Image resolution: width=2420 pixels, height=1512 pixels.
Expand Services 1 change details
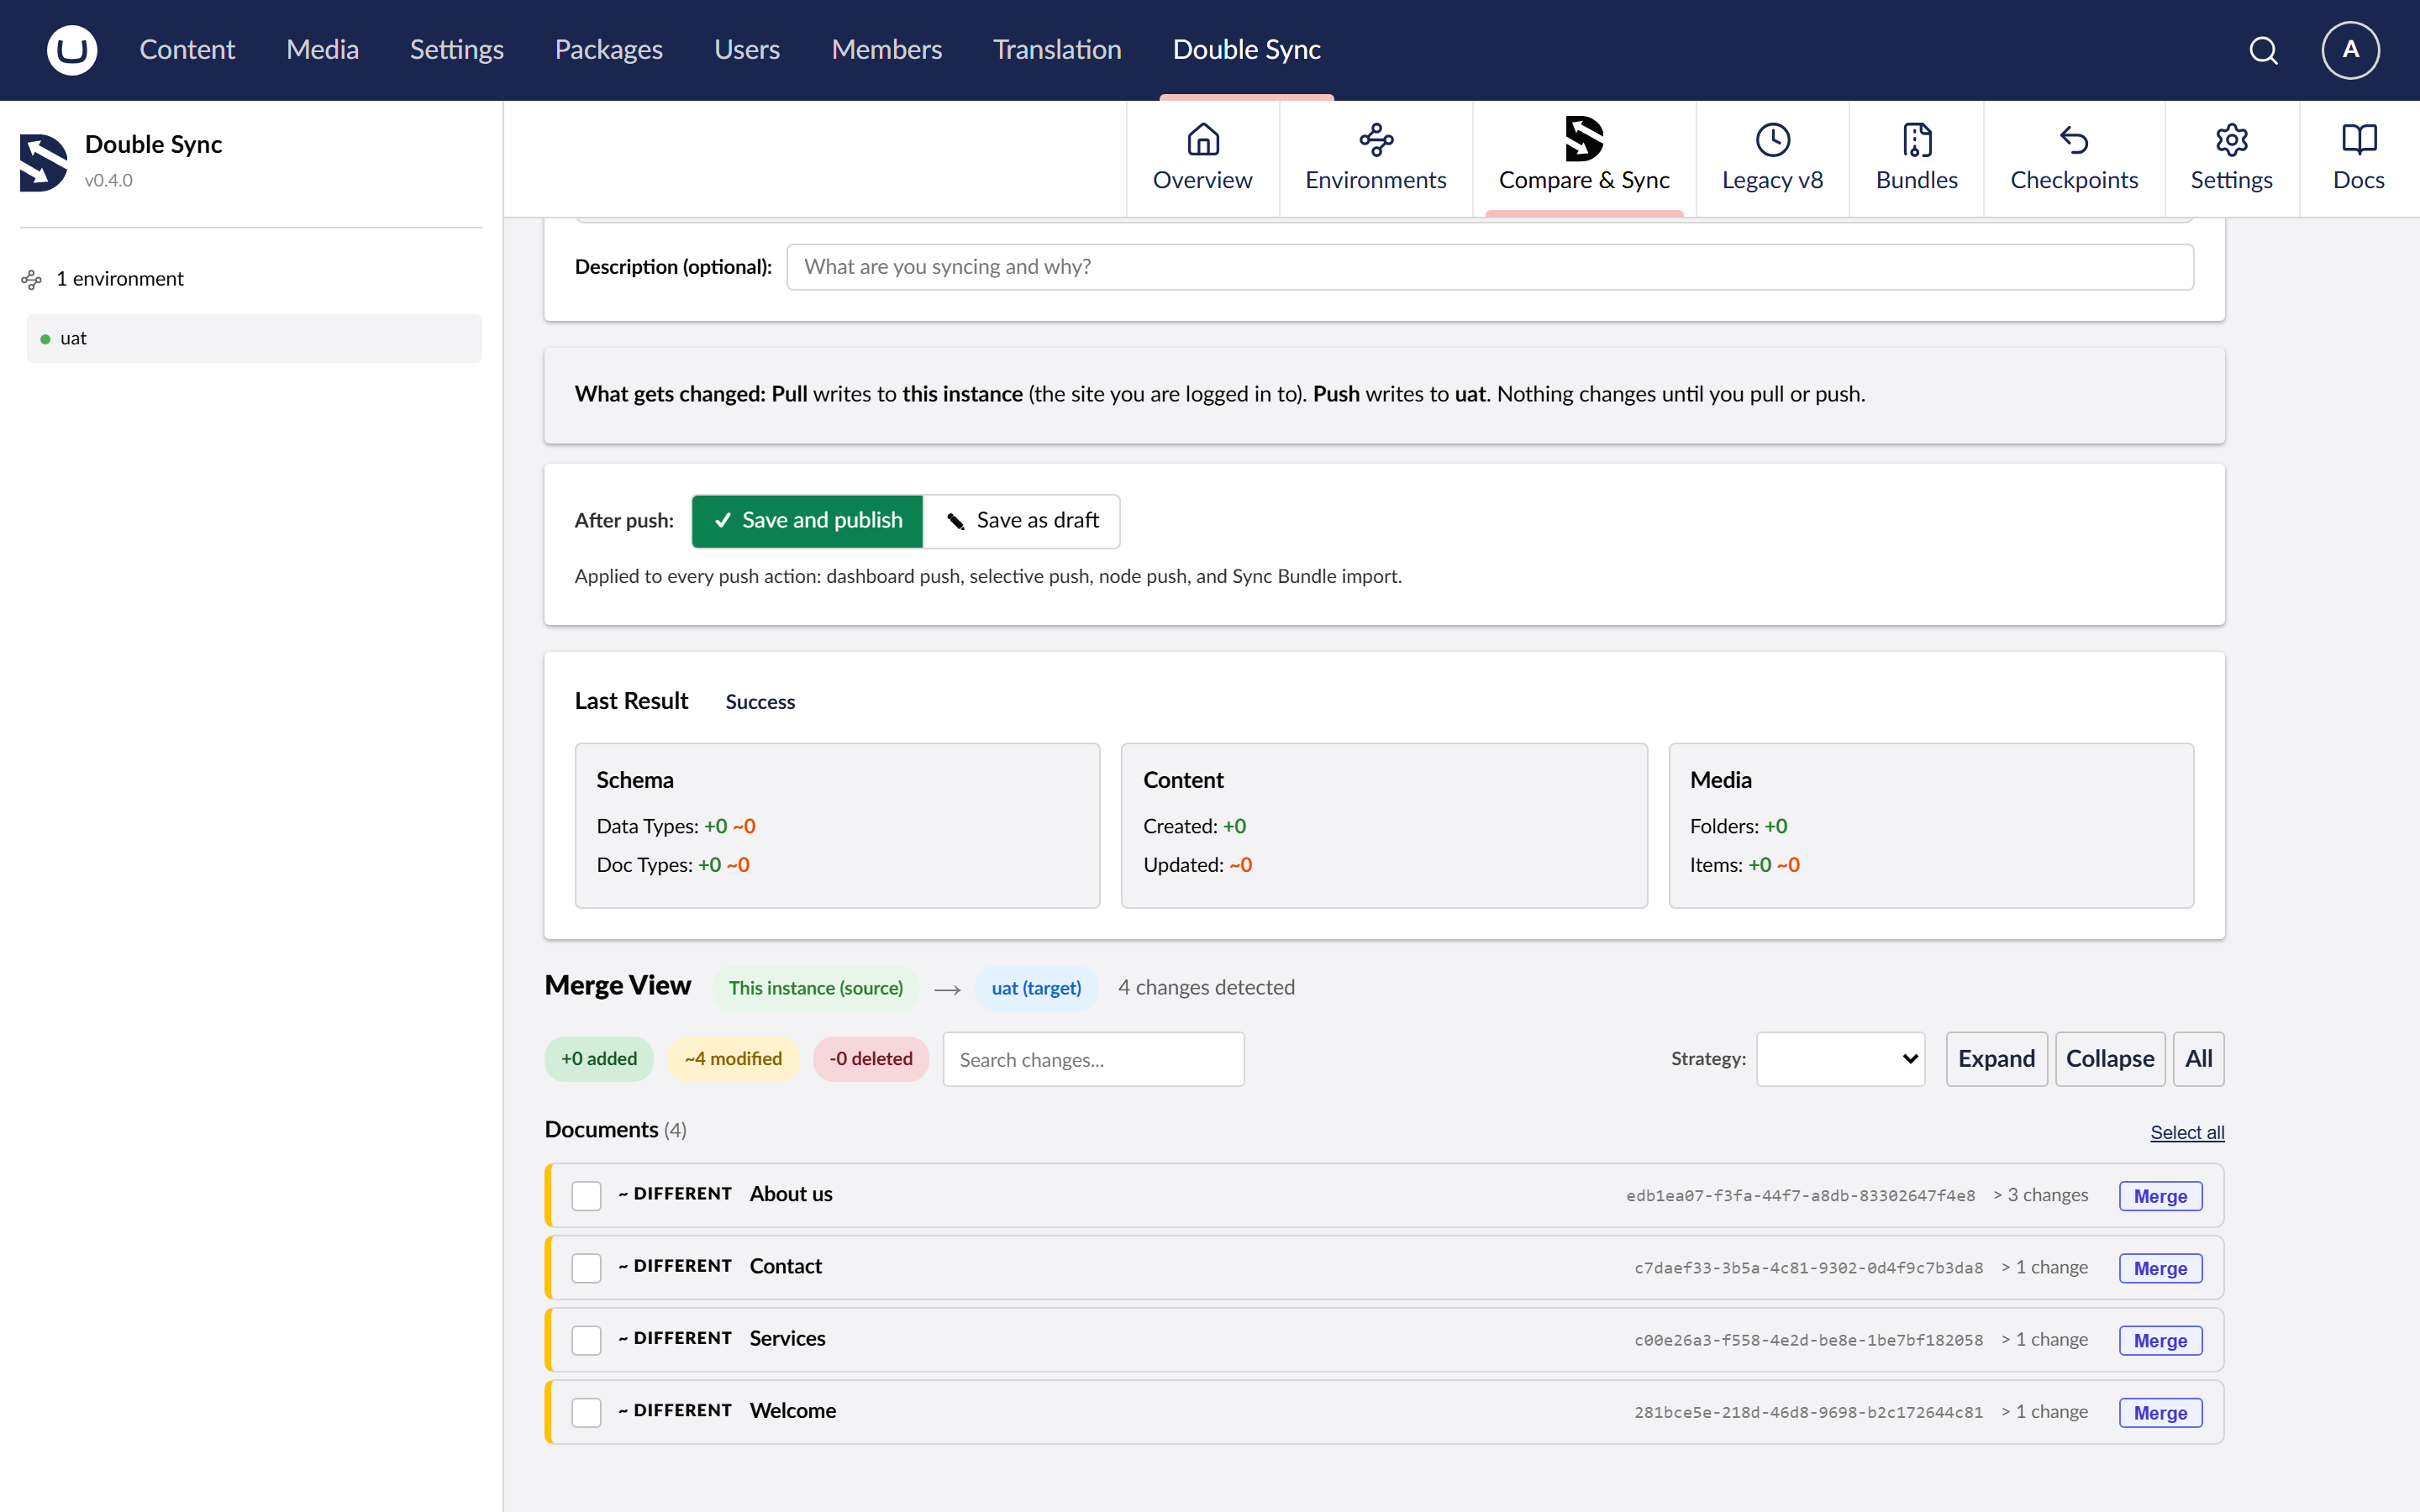tap(2045, 1339)
